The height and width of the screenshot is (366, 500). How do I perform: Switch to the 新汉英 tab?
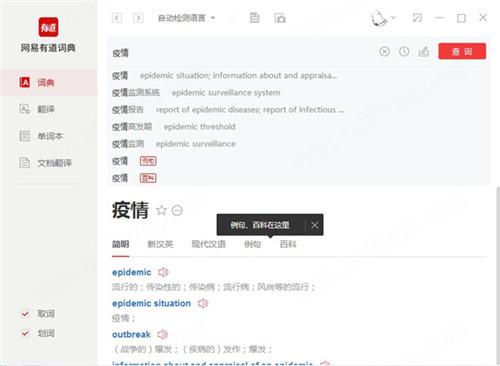(160, 244)
